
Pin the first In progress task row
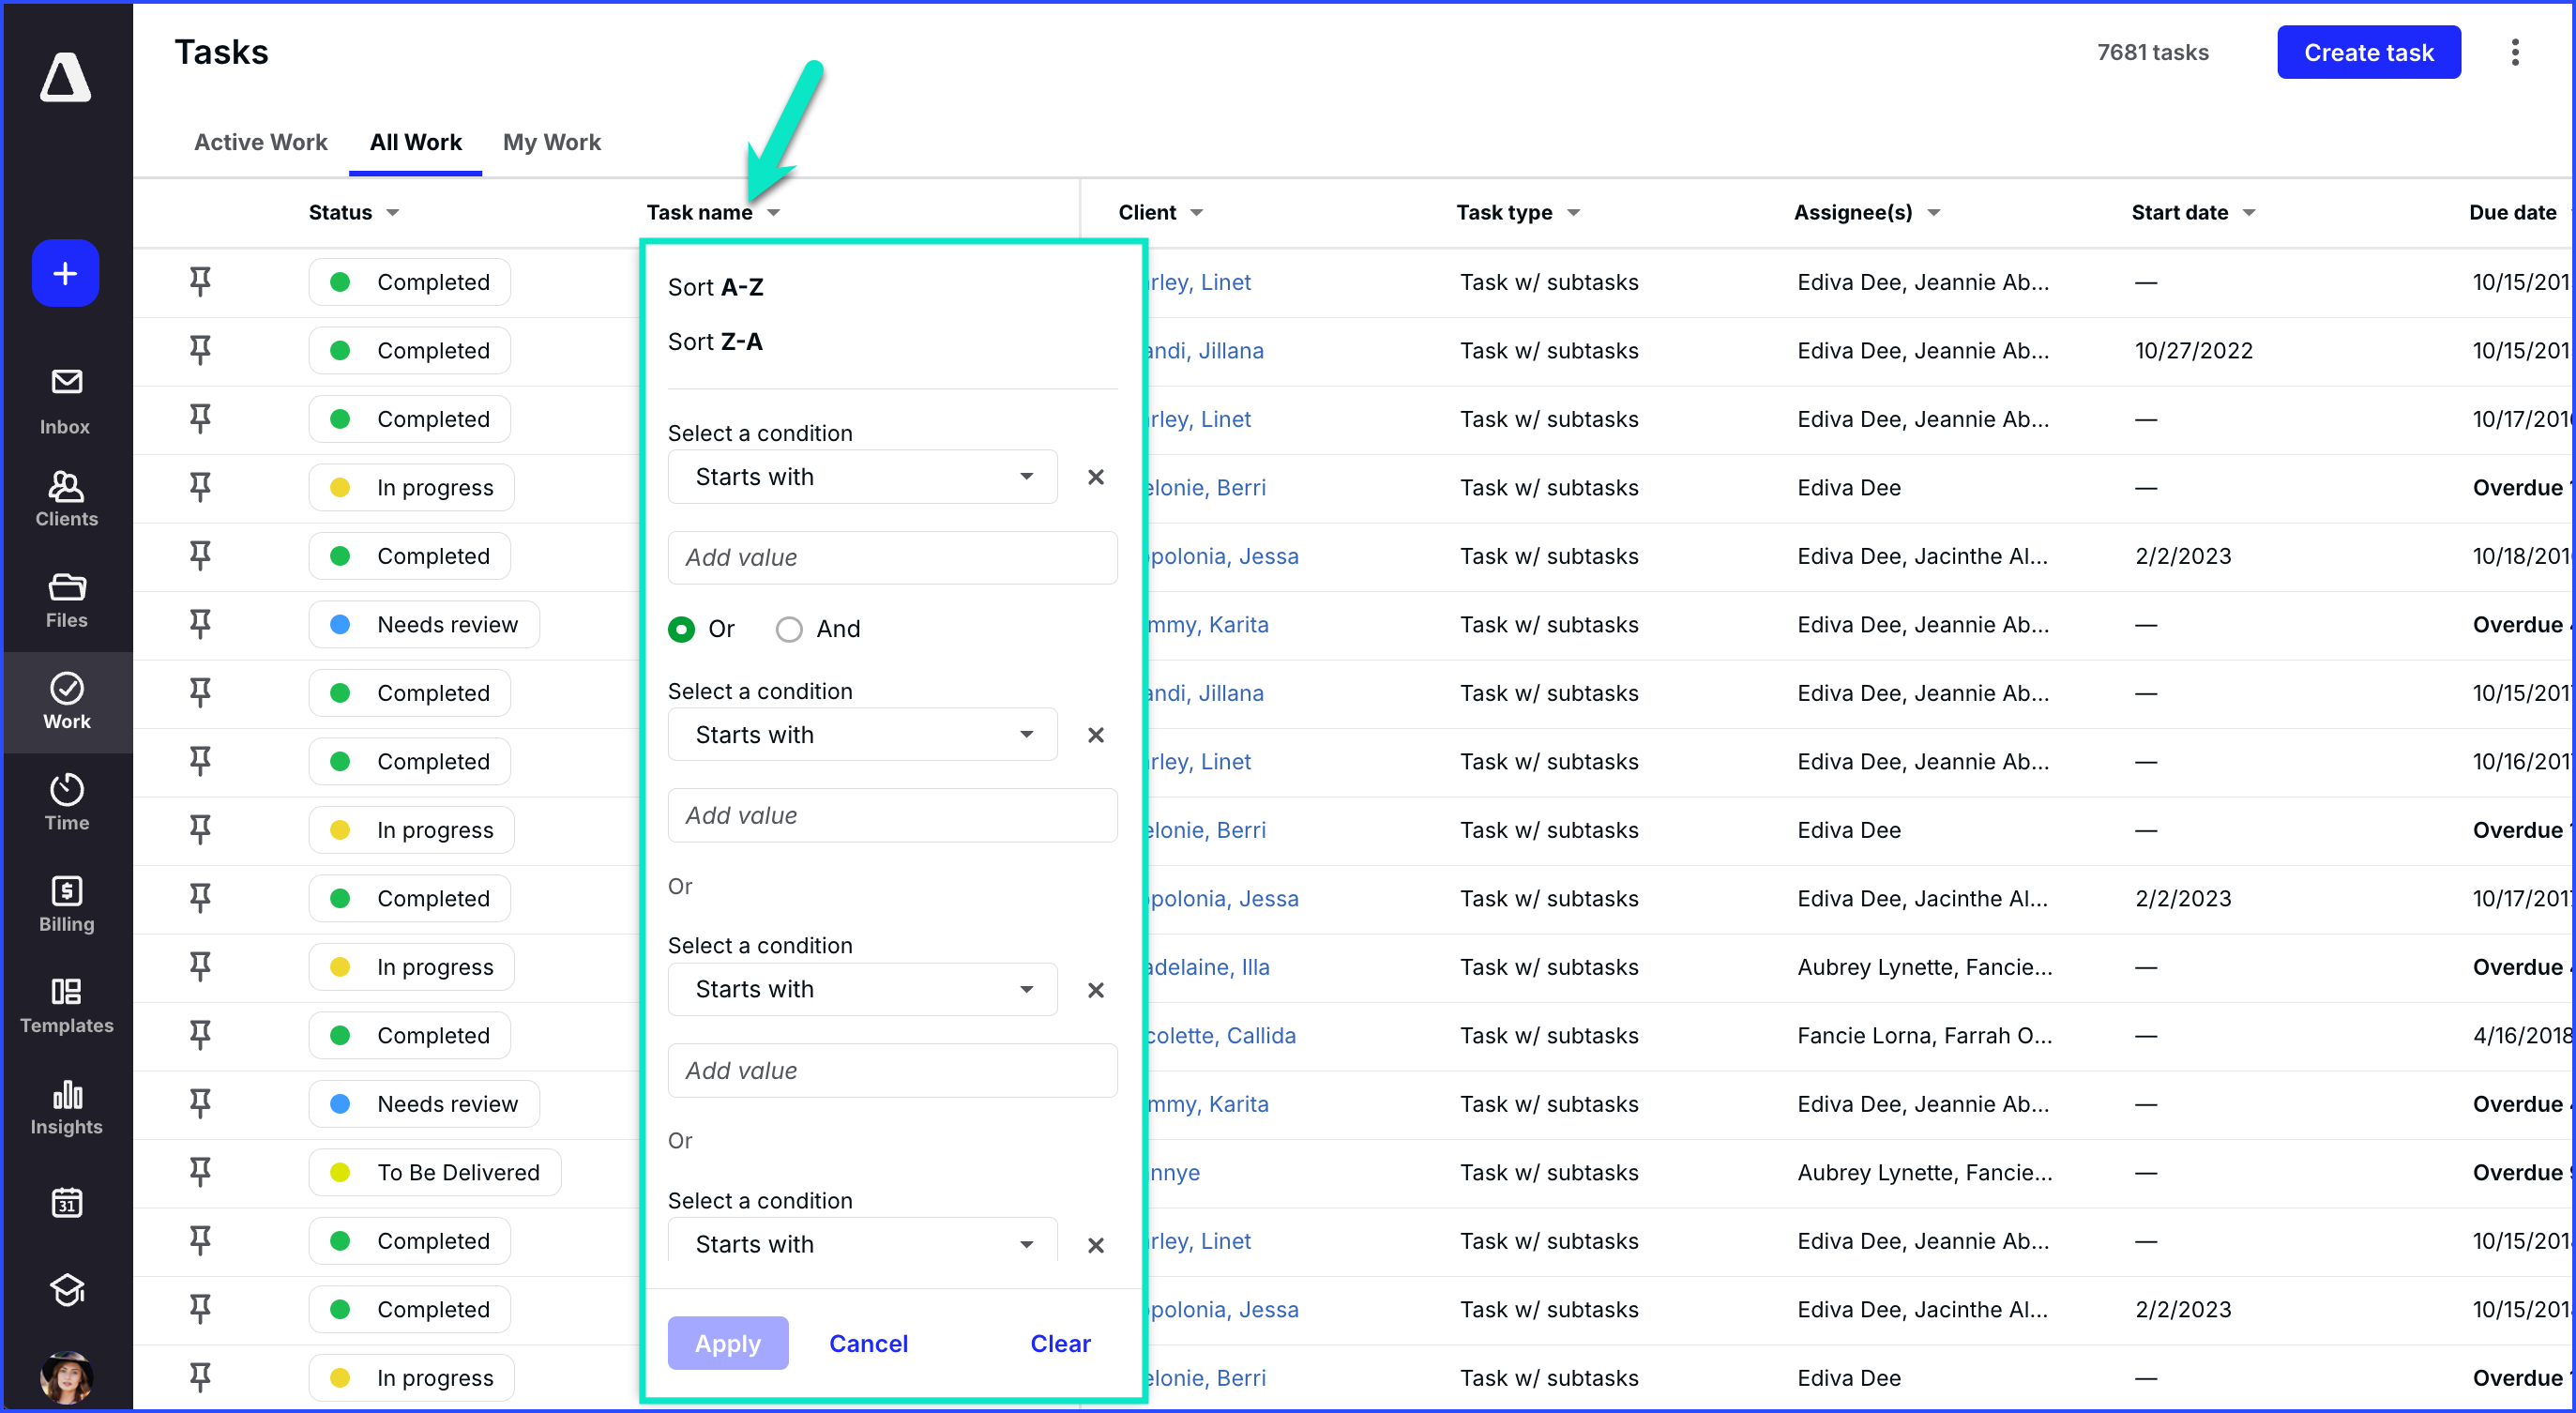click(200, 487)
